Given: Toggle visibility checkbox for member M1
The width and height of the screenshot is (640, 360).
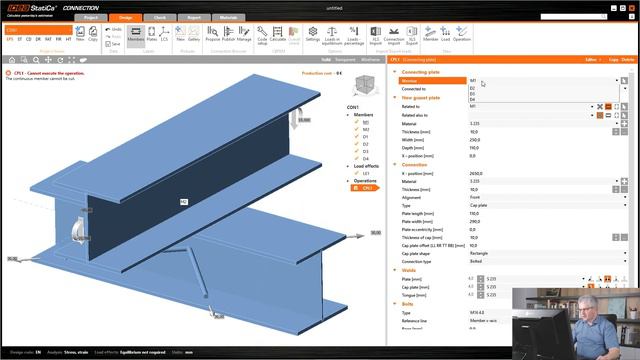Looking at the screenshot, I should pos(357,122).
